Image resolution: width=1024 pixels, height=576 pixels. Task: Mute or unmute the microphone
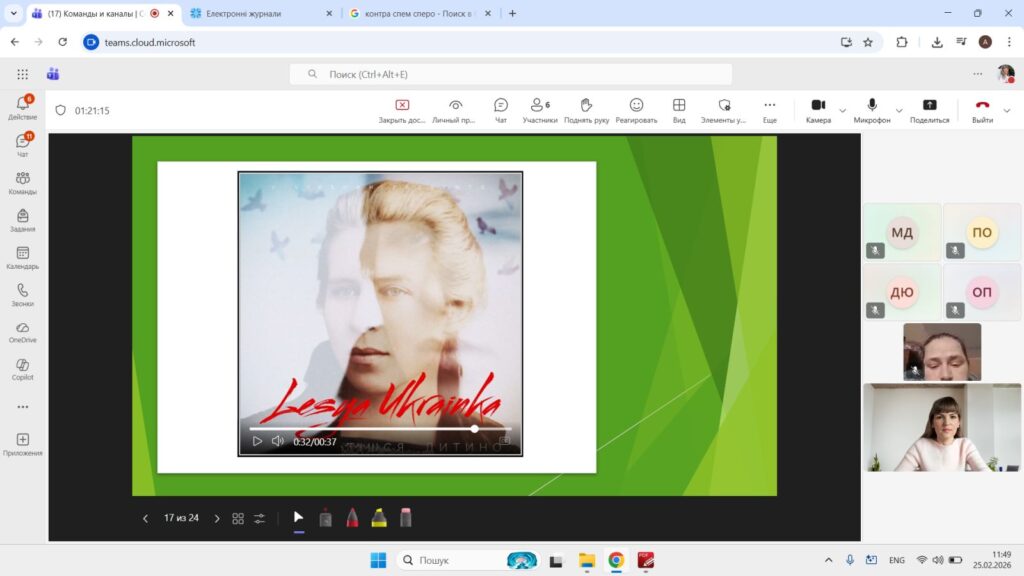coord(872,109)
